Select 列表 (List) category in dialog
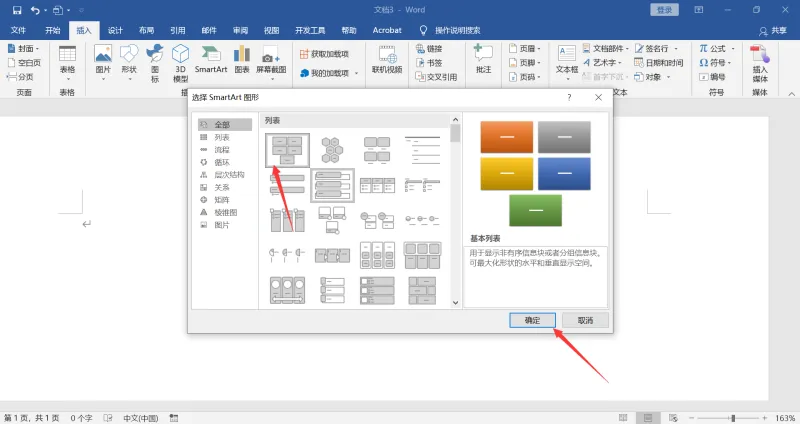The width and height of the screenshot is (800, 424). [224, 137]
